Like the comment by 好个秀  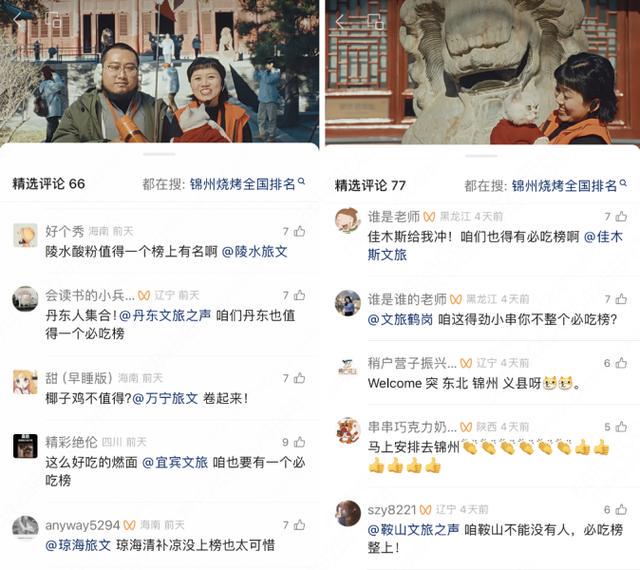point(300,231)
